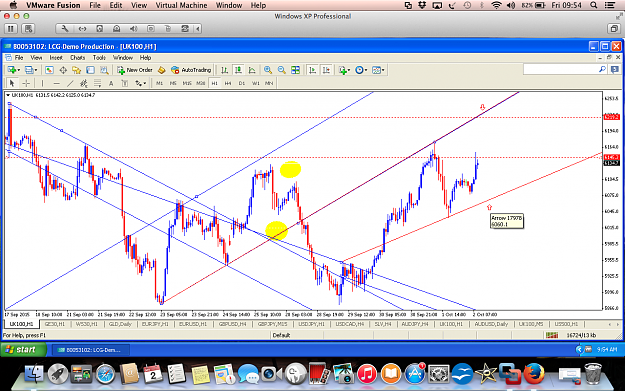Zoom out on the chart
The width and height of the screenshot is (625, 391).
click(282, 70)
